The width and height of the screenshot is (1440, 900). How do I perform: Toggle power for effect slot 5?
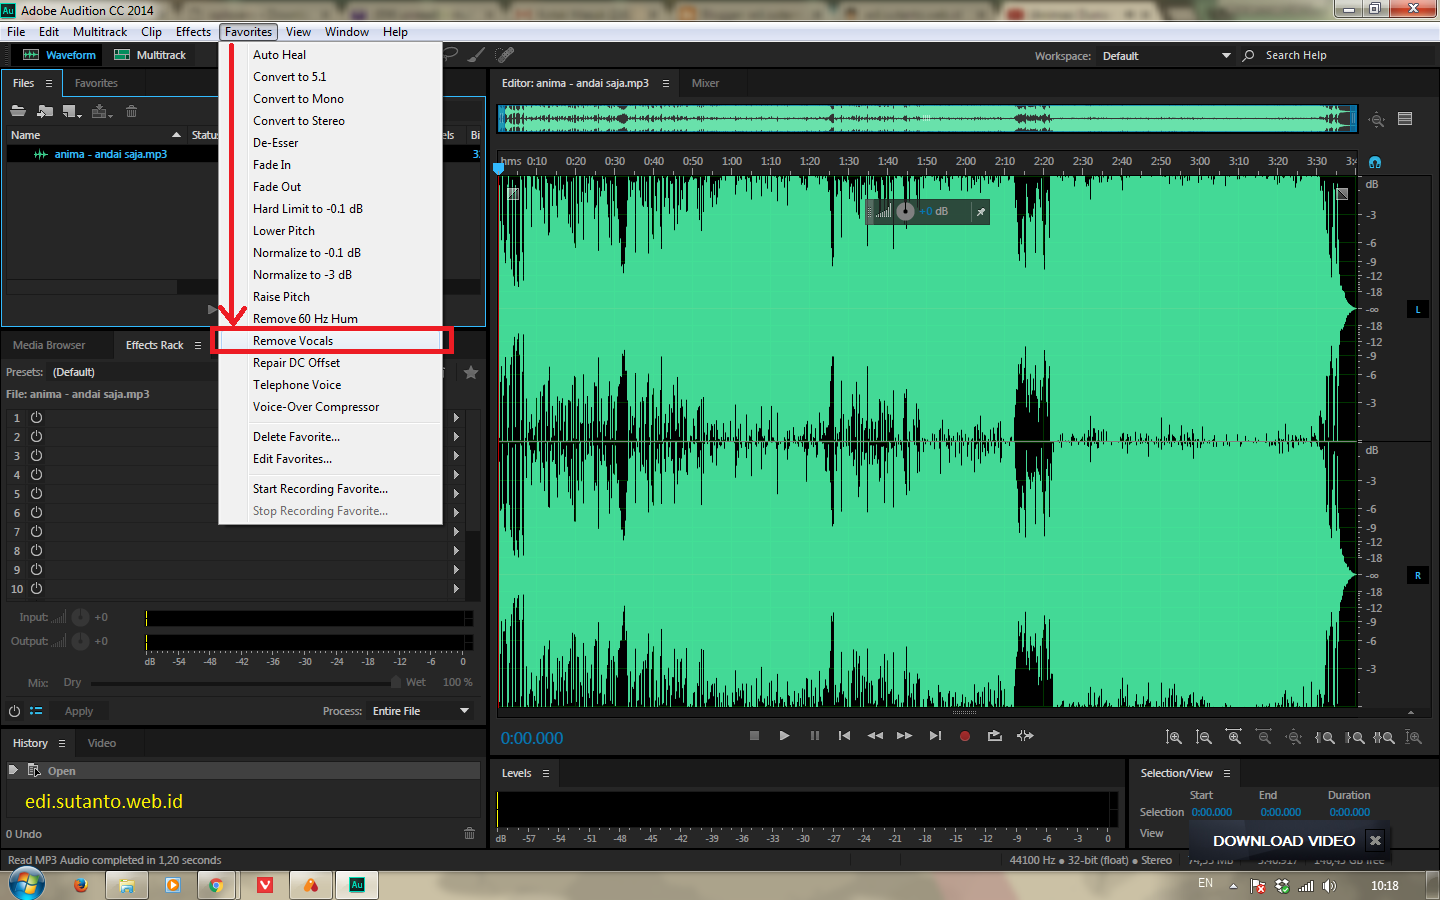(36, 494)
